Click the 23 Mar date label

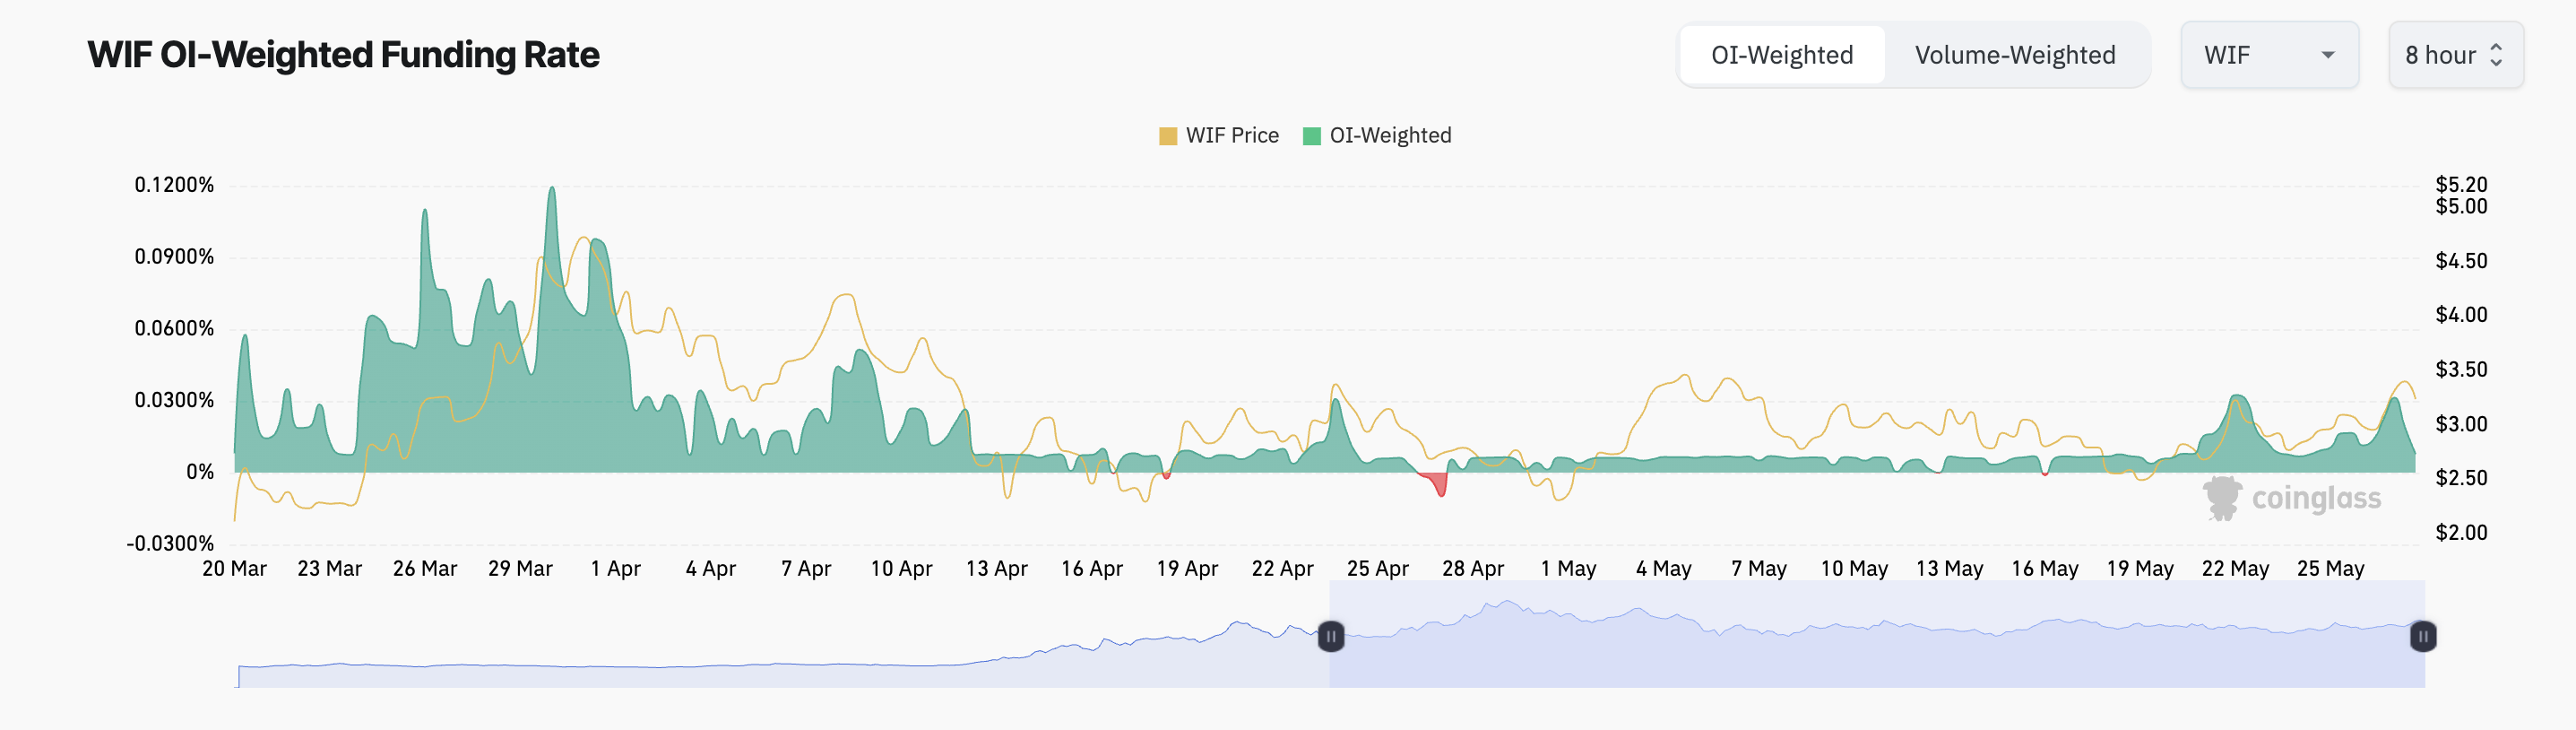pos(330,569)
